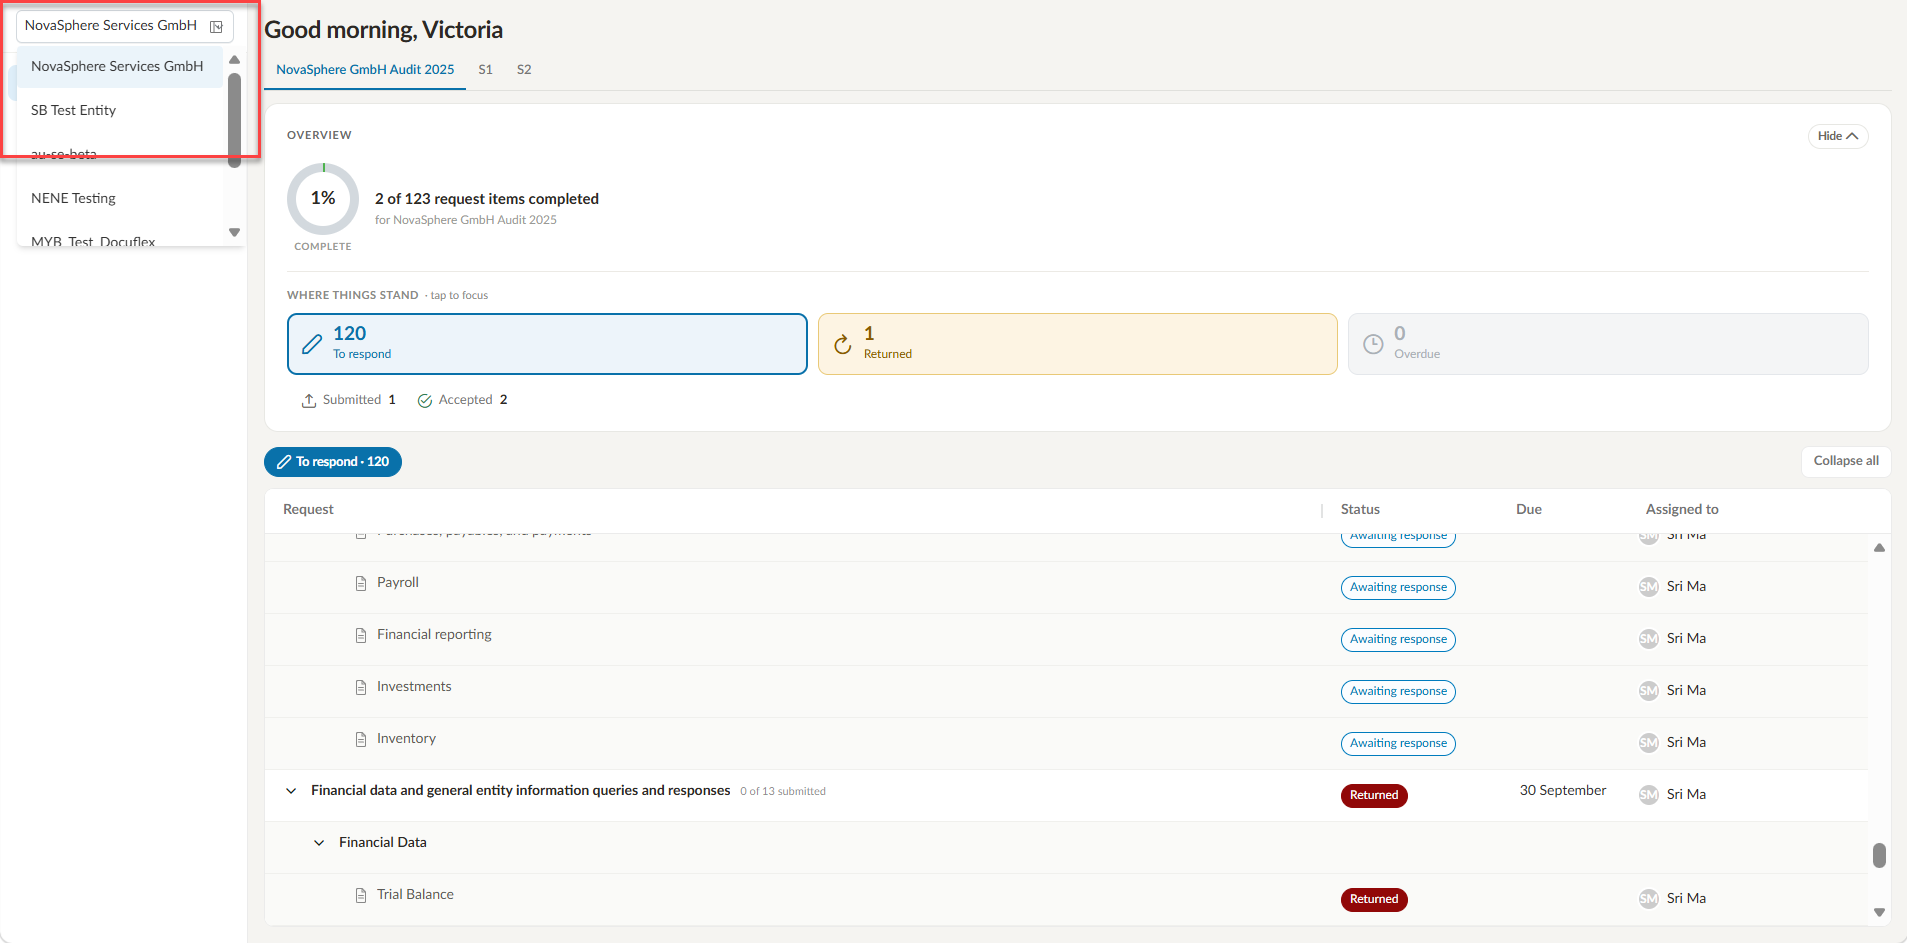Focus on the 120 To respond card
This screenshot has height=943, width=1907.
[547, 344]
